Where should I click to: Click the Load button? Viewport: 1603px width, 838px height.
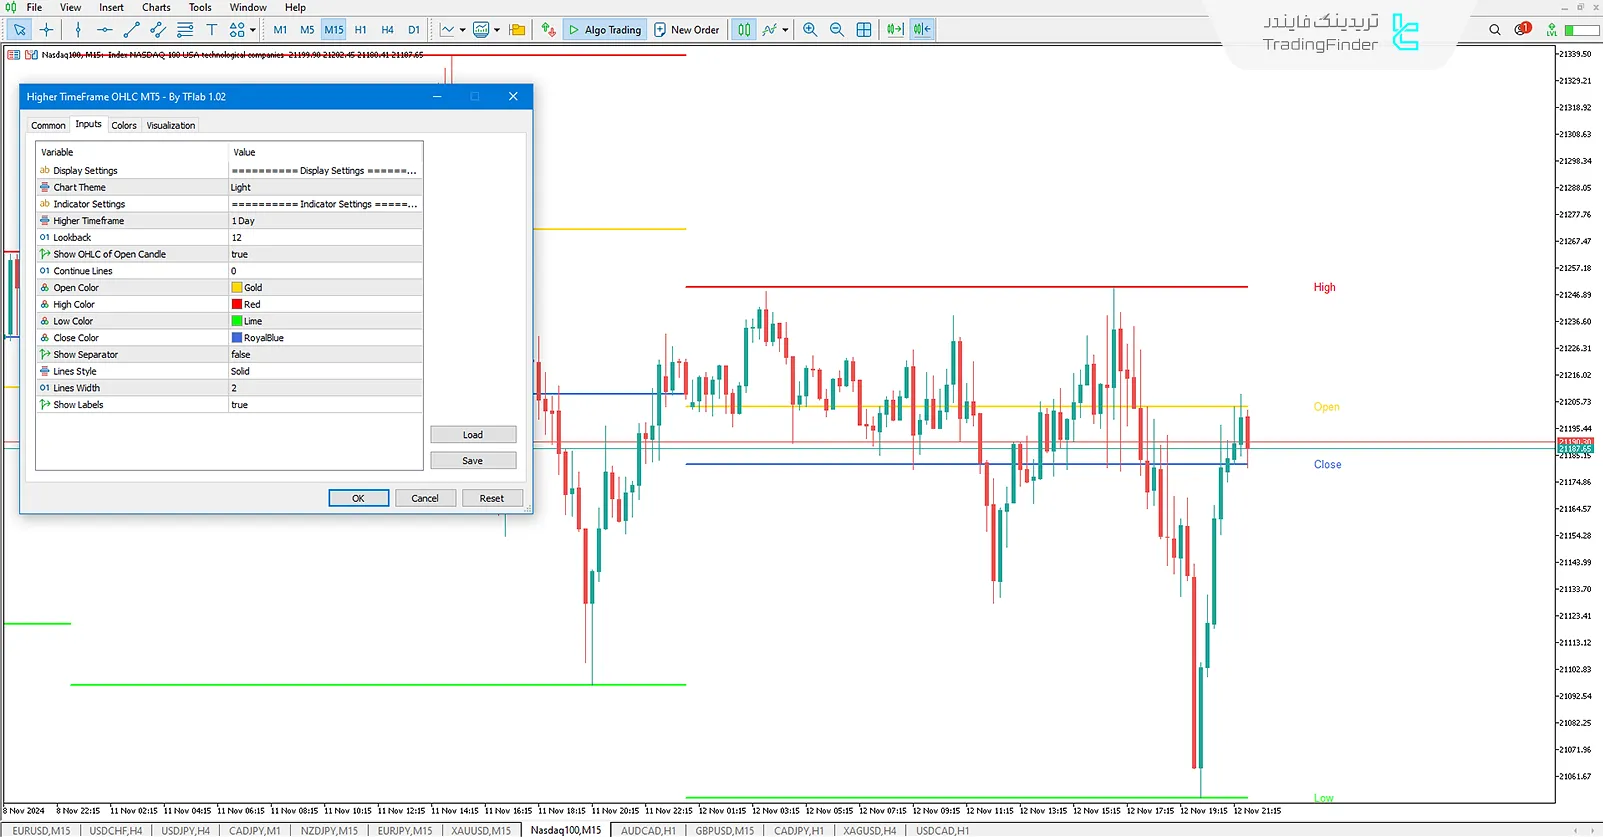(x=473, y=435)
